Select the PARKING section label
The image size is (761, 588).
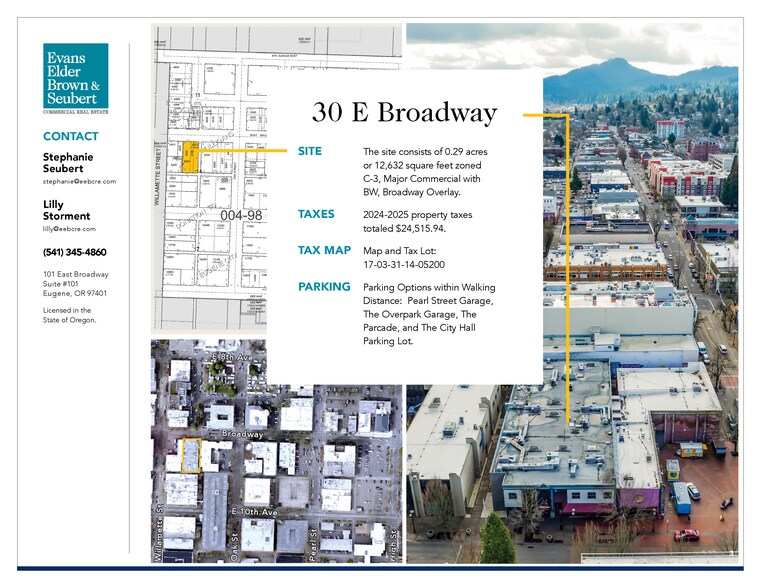pyautogui.click(x=324, y=287)
